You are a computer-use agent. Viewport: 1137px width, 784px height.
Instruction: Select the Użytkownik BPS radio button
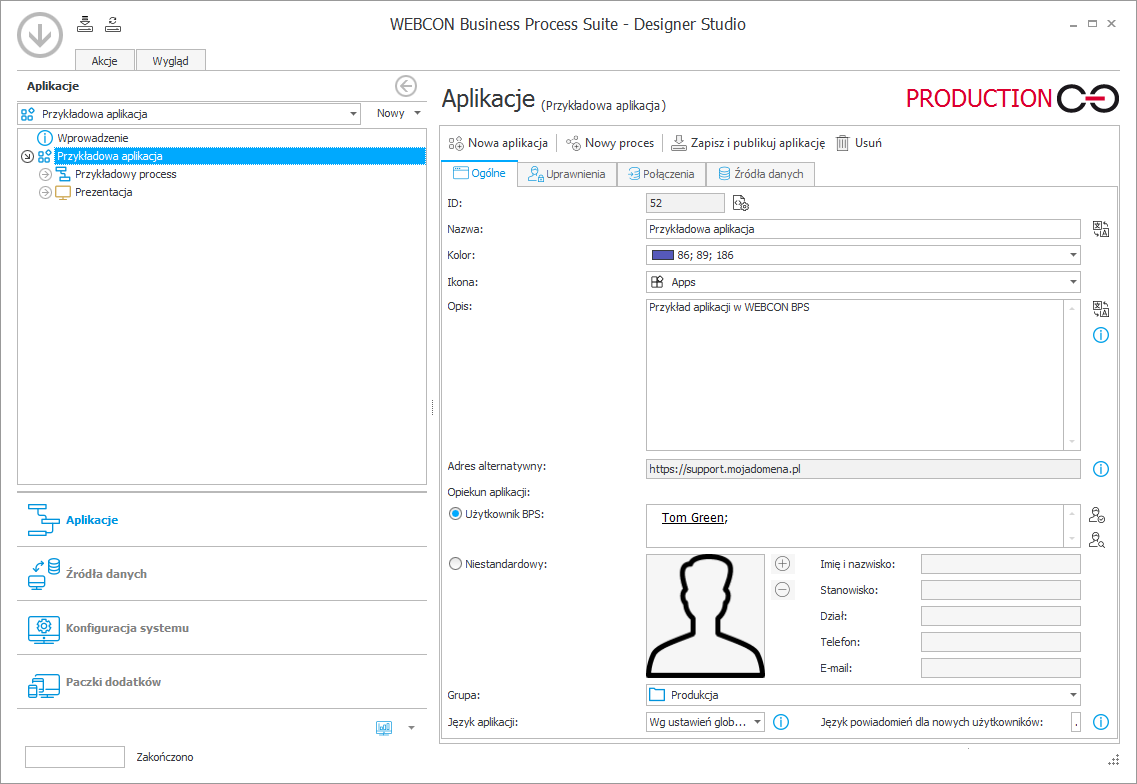pos(455,513)
